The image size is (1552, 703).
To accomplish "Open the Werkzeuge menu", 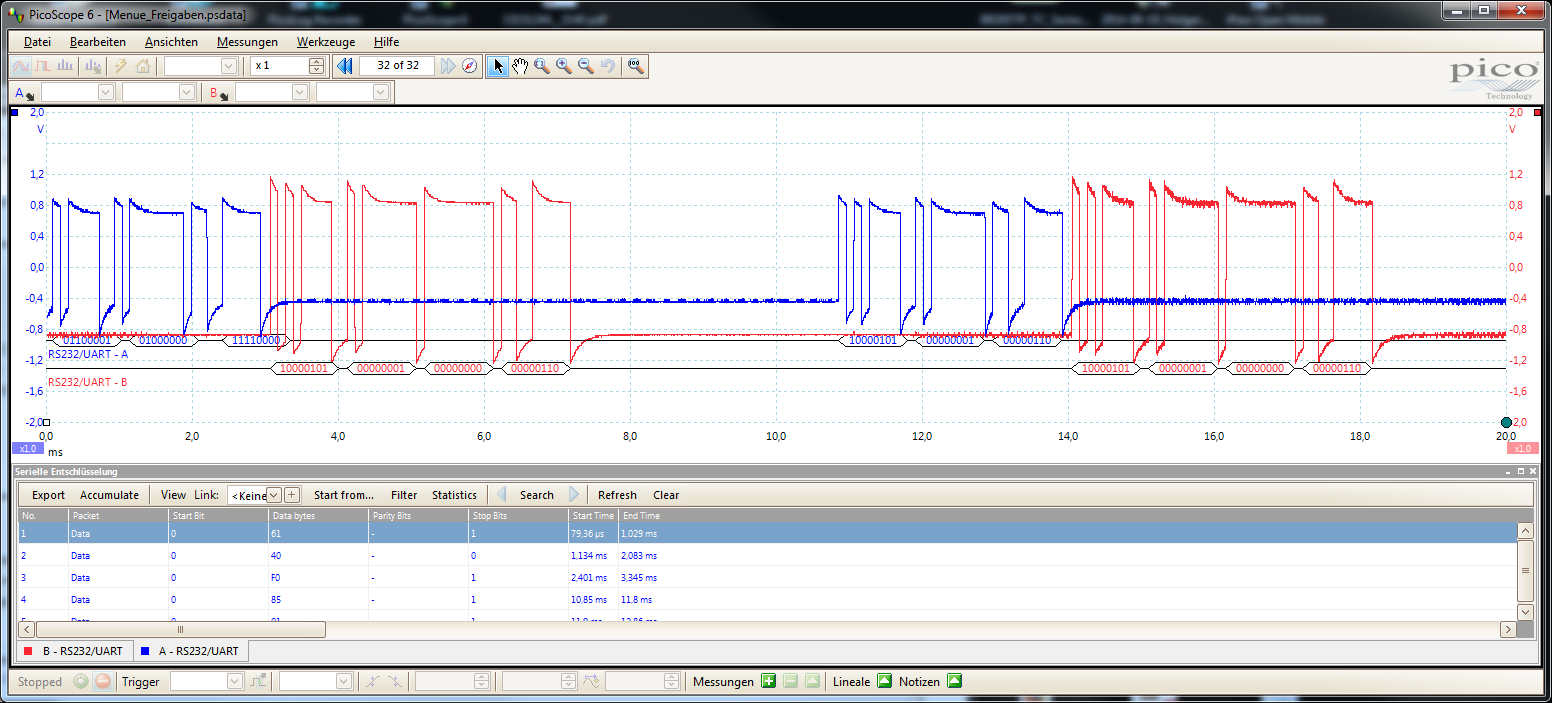I will 326,42.
